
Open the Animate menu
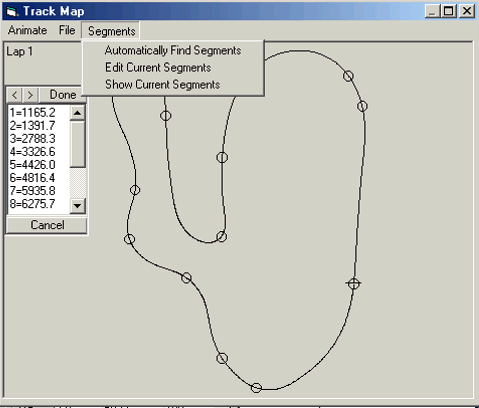[x=27, y=30]
